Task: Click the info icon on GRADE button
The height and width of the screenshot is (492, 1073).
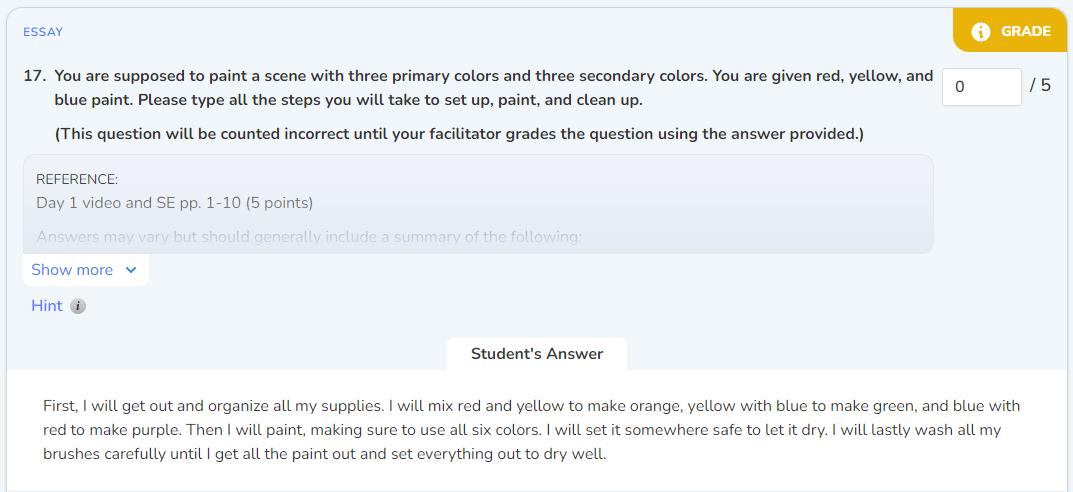Action: (x=981, y=31)
